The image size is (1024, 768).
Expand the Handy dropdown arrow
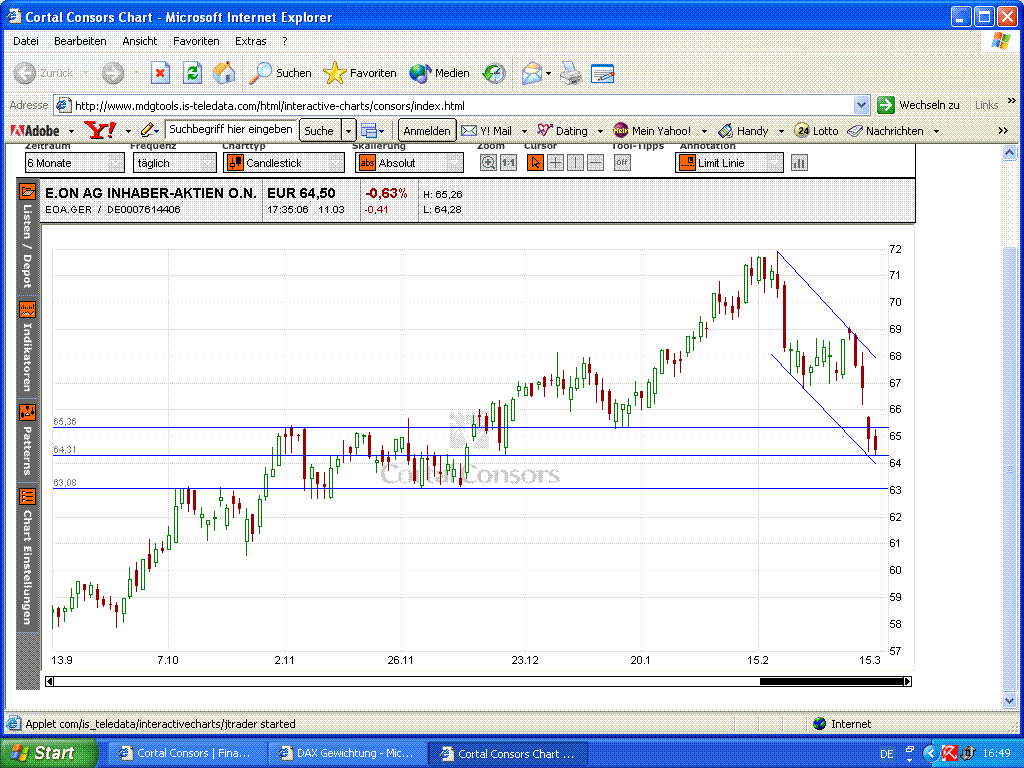click(x=781, y=131)
